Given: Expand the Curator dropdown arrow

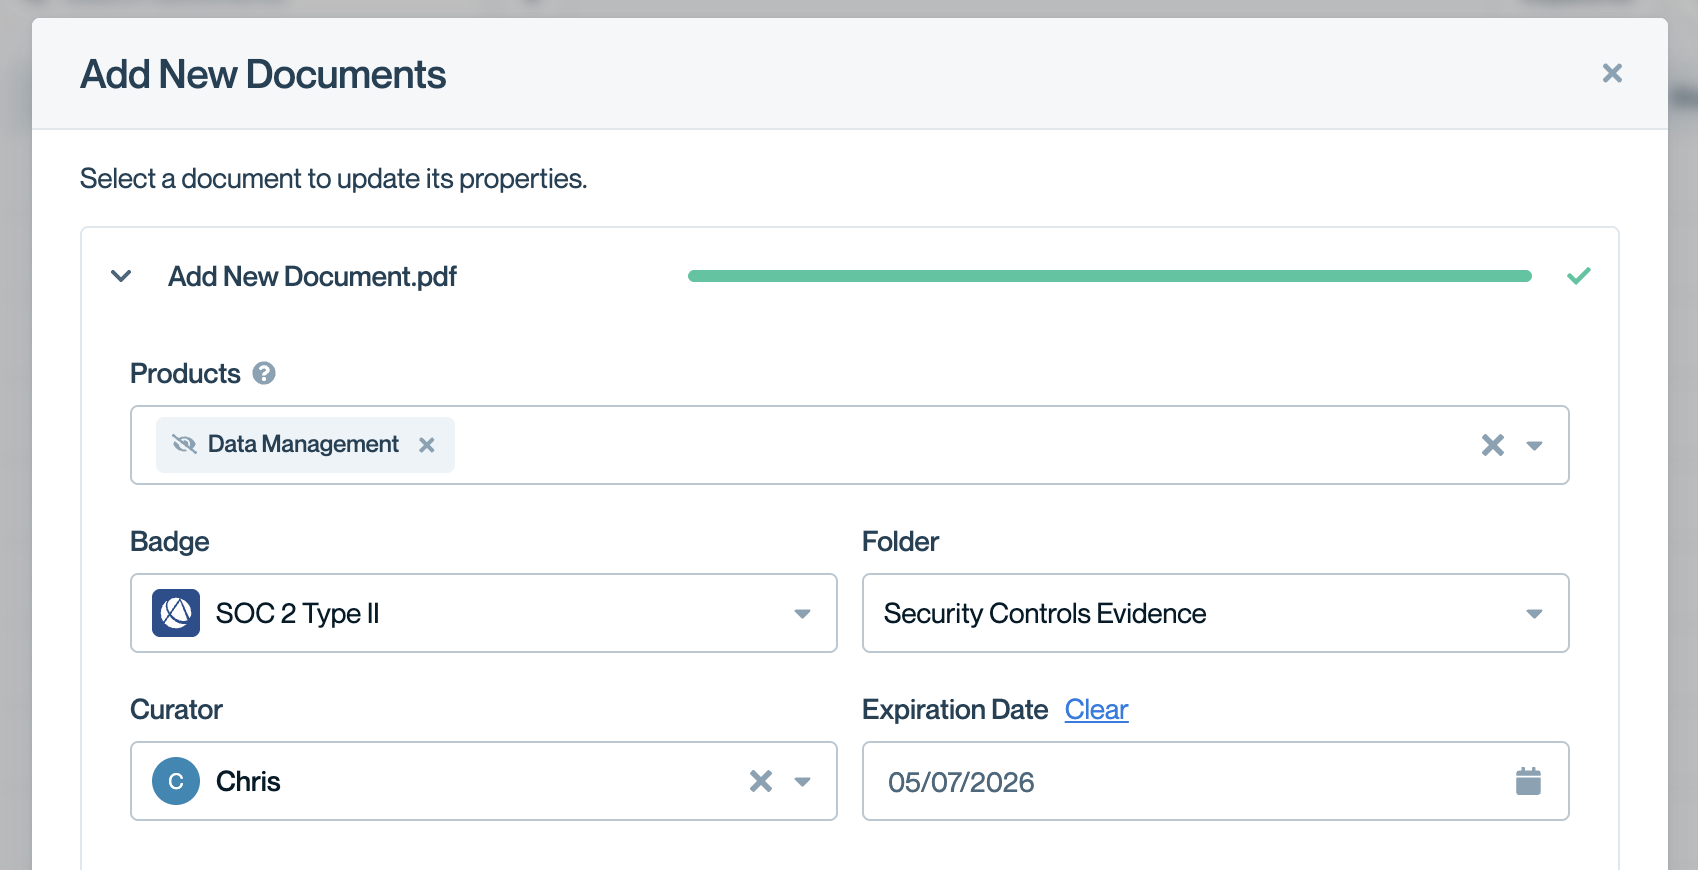Looking at the screenshot, I should coord(802,781).
